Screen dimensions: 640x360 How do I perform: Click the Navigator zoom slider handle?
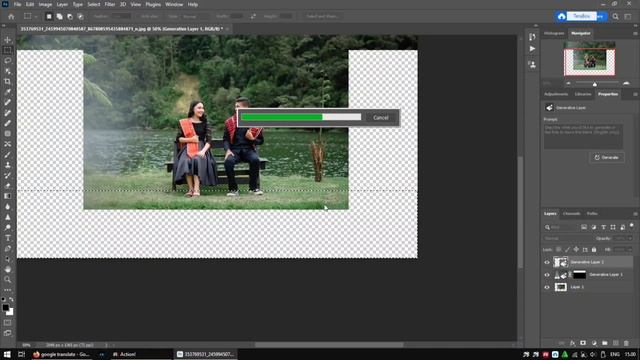pyautogui.click(x=595, y=84)
